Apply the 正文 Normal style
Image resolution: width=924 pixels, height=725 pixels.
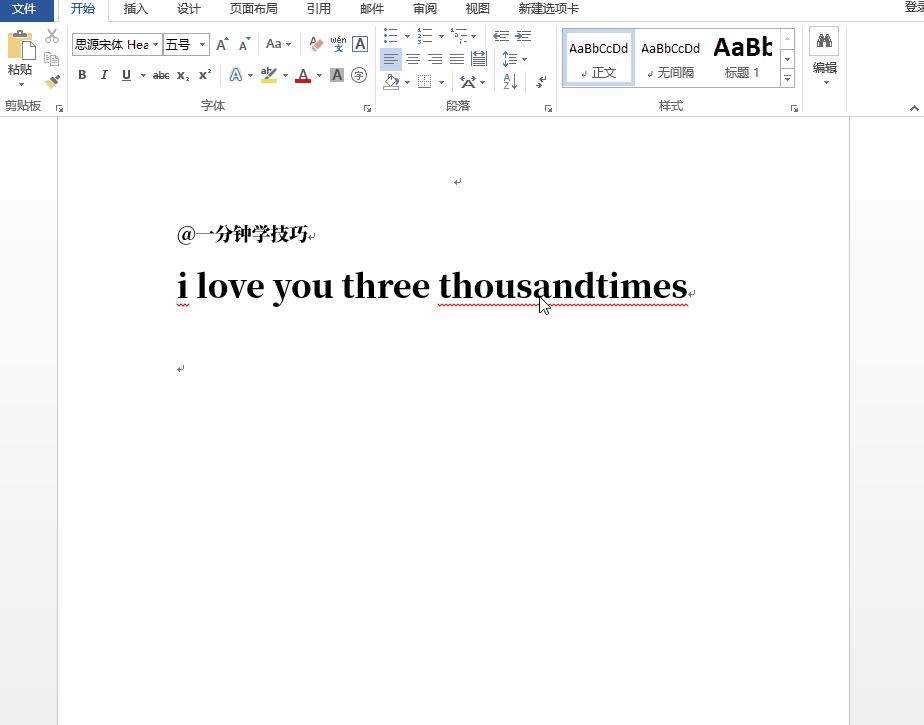click(x=599, y=58)
